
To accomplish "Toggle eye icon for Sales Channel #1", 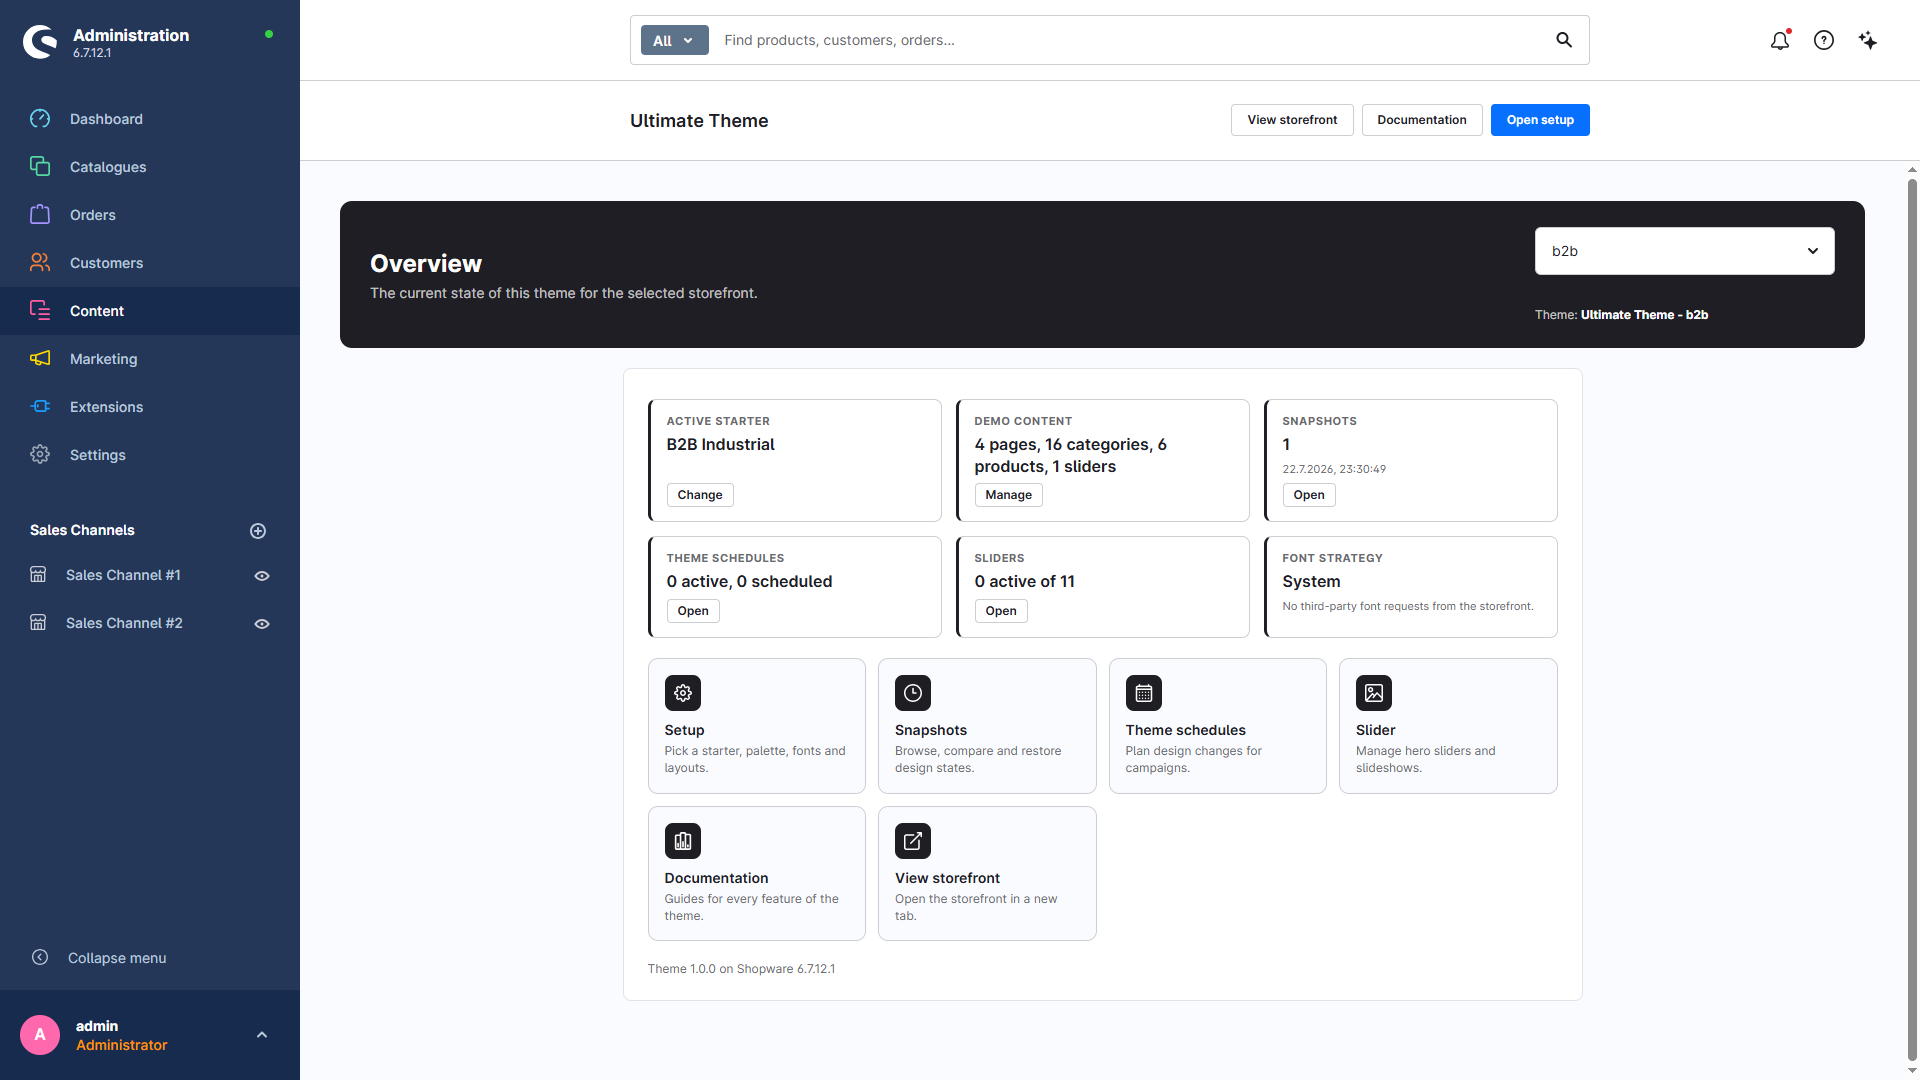I will (x=262, y=576).
